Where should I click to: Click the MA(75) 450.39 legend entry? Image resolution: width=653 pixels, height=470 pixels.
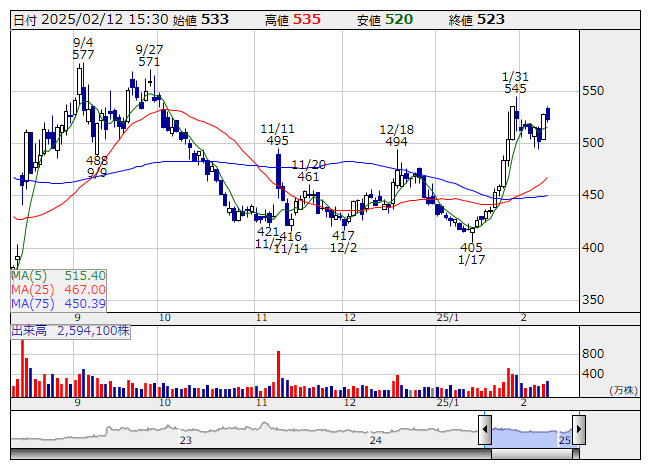pos(58,304)
